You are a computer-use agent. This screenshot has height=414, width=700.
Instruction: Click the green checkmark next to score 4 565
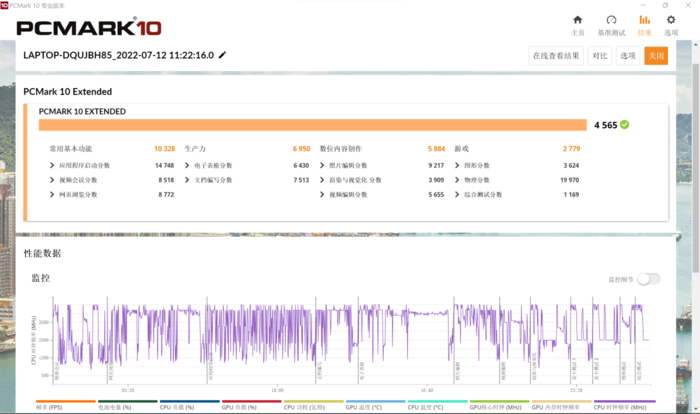coord(625,125)
